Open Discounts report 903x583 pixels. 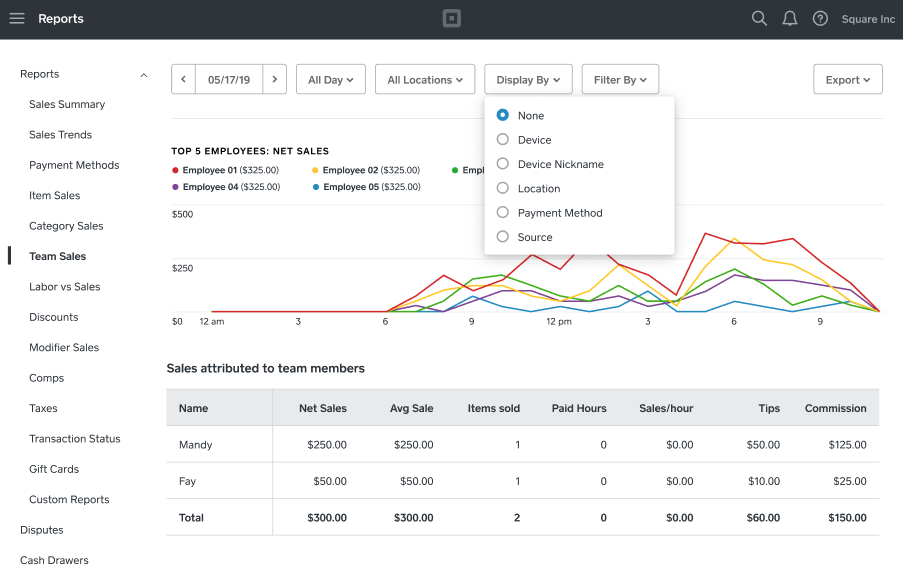[x=54, y=317]
